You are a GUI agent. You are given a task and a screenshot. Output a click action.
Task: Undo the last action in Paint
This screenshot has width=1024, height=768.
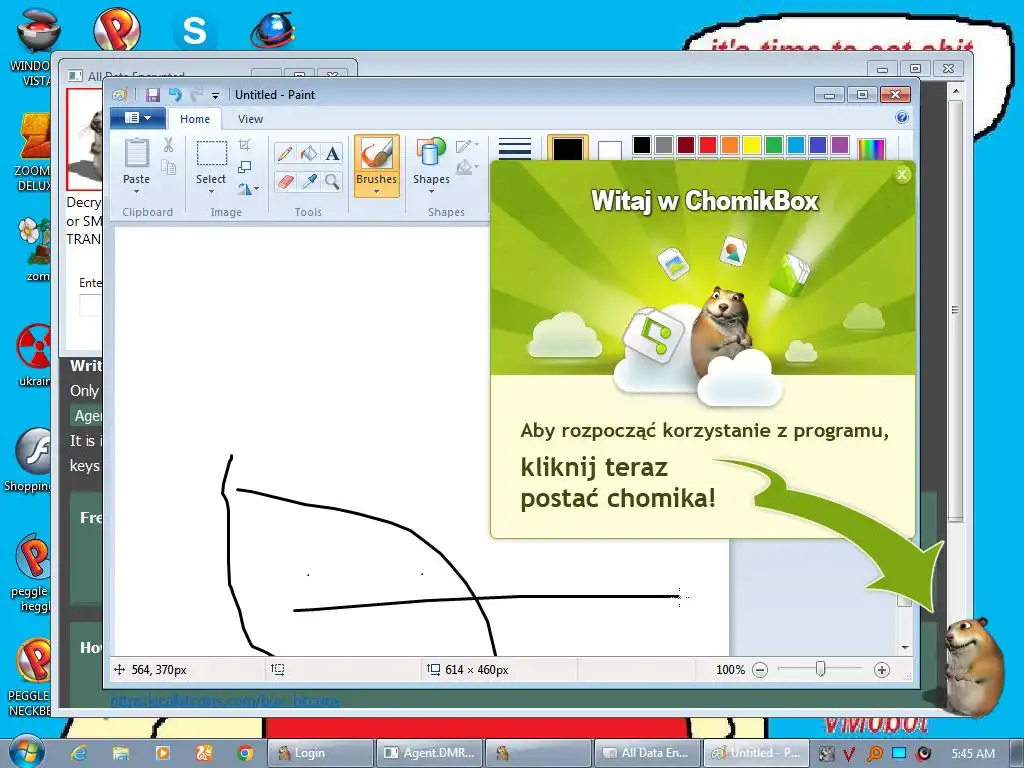[175, 95]
